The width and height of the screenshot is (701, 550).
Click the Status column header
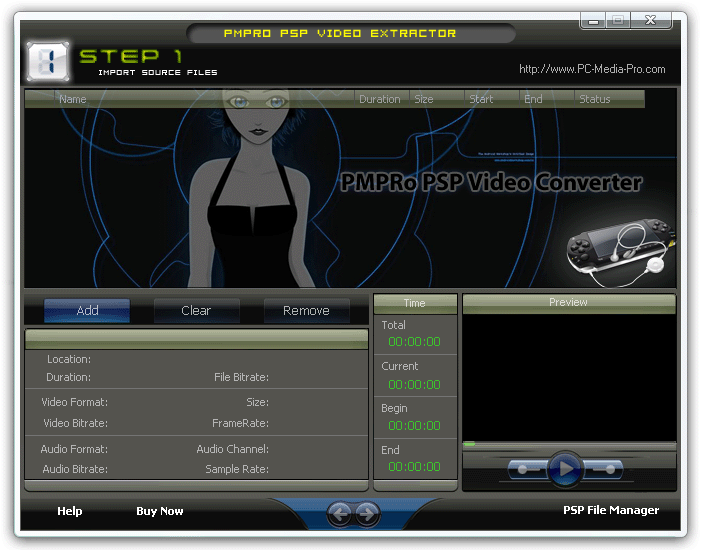(x=610, y=99)
